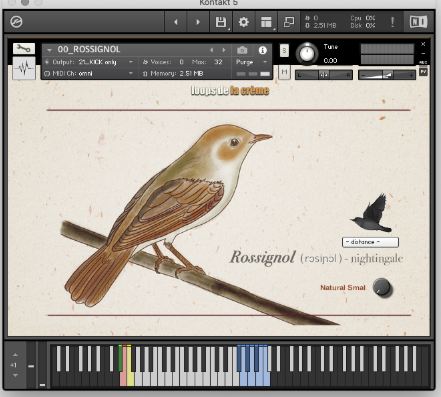
Task: Shift keyboard octave up
Action: tap(15, 355)
